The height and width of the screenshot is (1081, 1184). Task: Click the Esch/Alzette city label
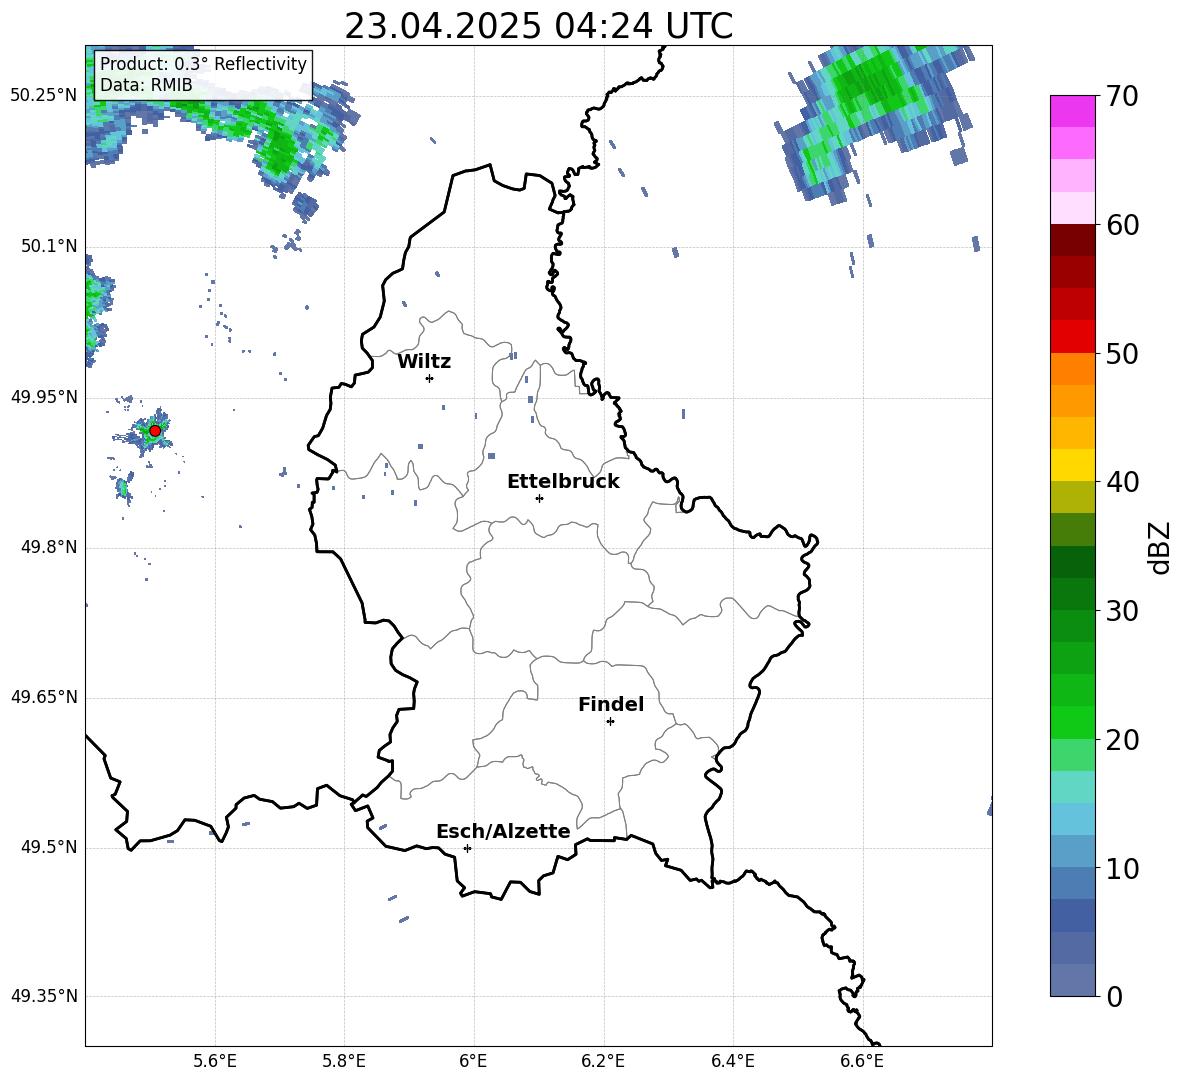point(503,831)
